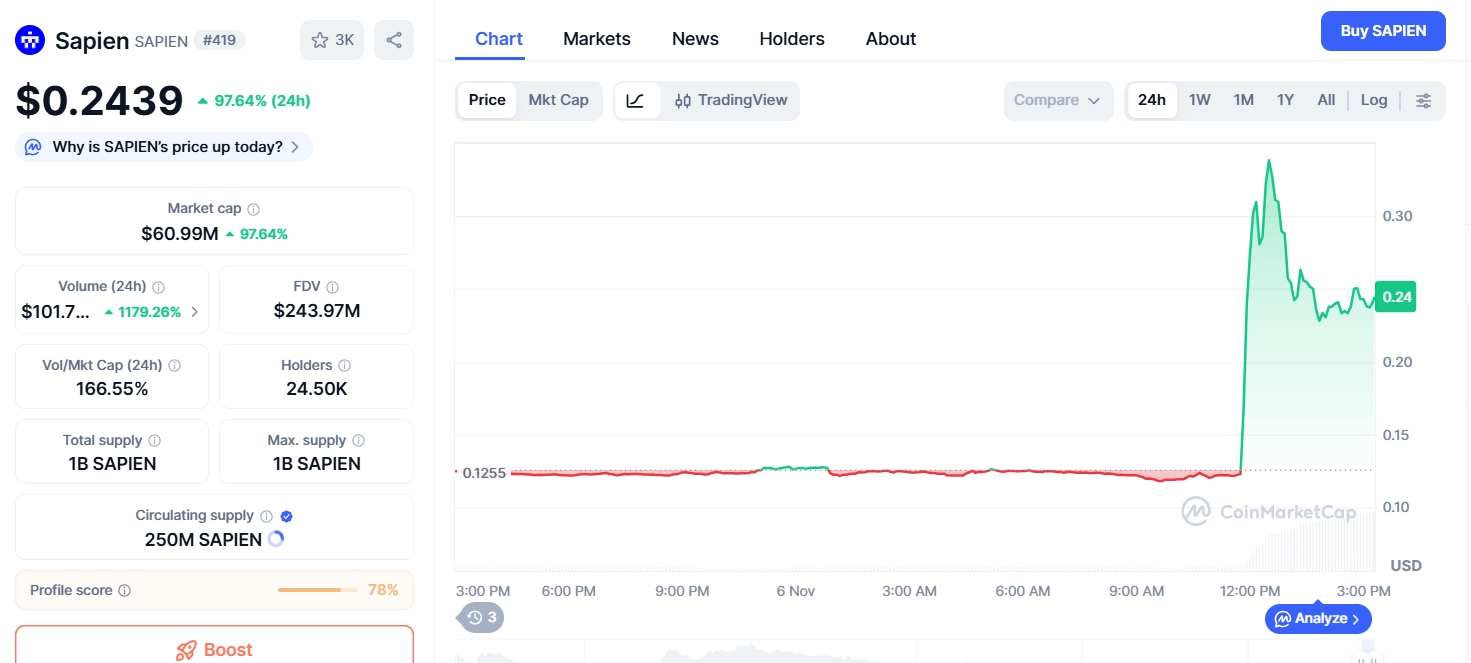Viewport: 1471px width, 663px height.
Task: Click the share icon button
Action: click(394, 40)
